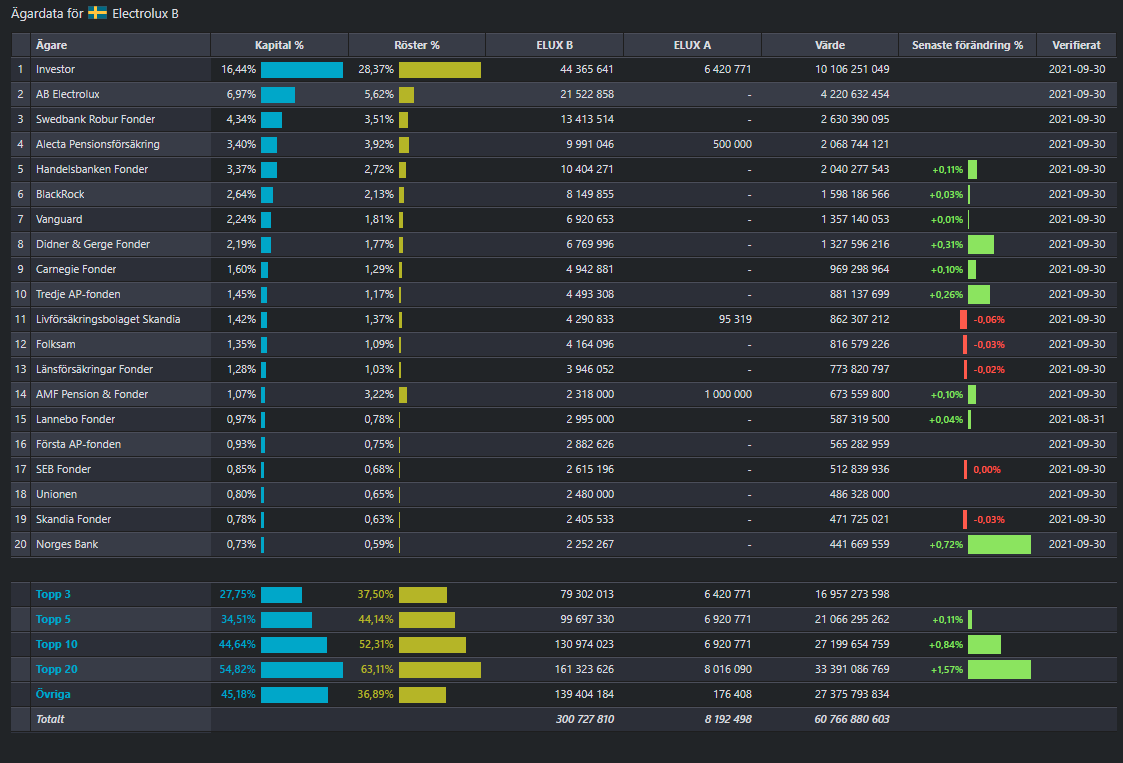Open SEB Fonder owner entry
Screen dimensions: 1123x763
tap(63, 469)
